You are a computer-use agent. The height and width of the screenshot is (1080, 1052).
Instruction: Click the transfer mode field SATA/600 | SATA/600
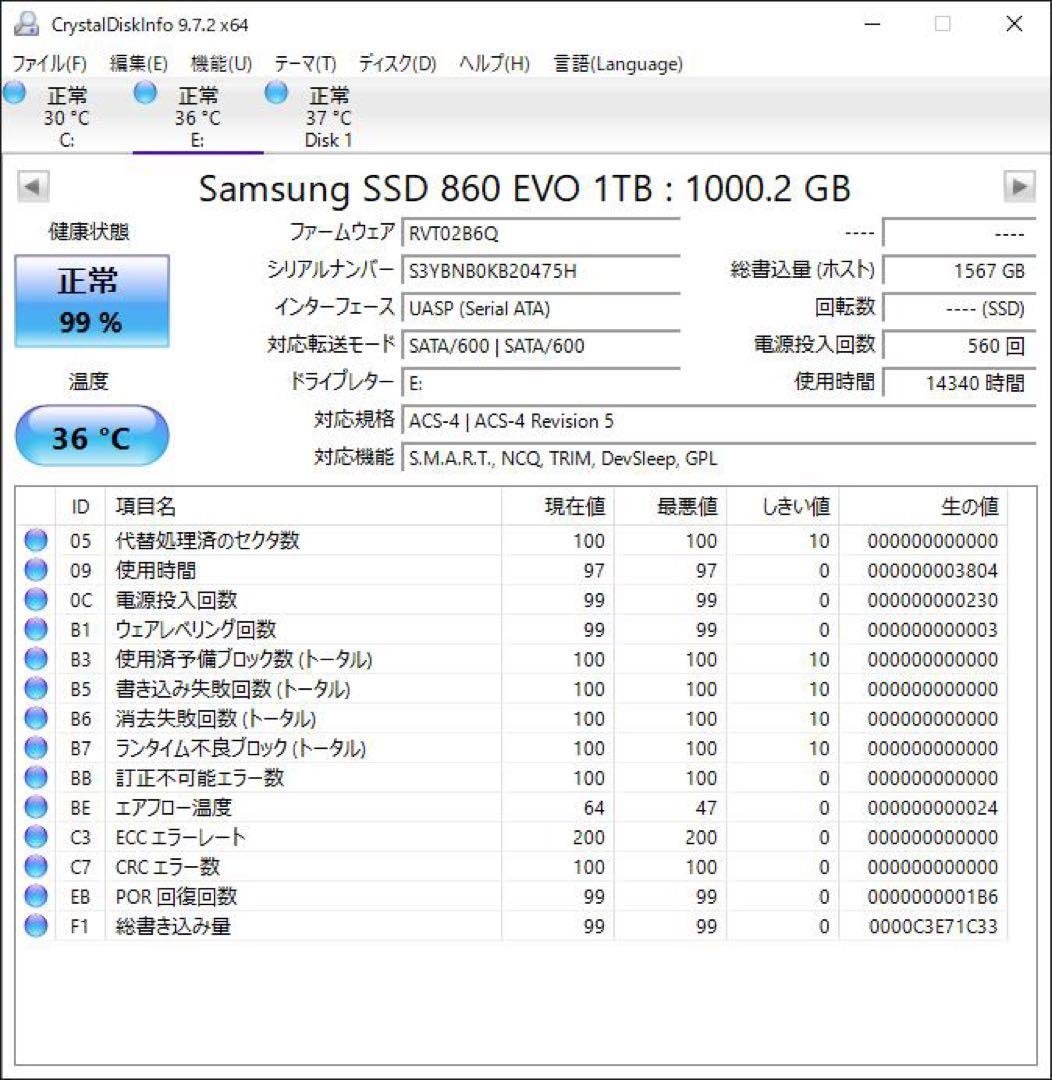pos(541,345)
